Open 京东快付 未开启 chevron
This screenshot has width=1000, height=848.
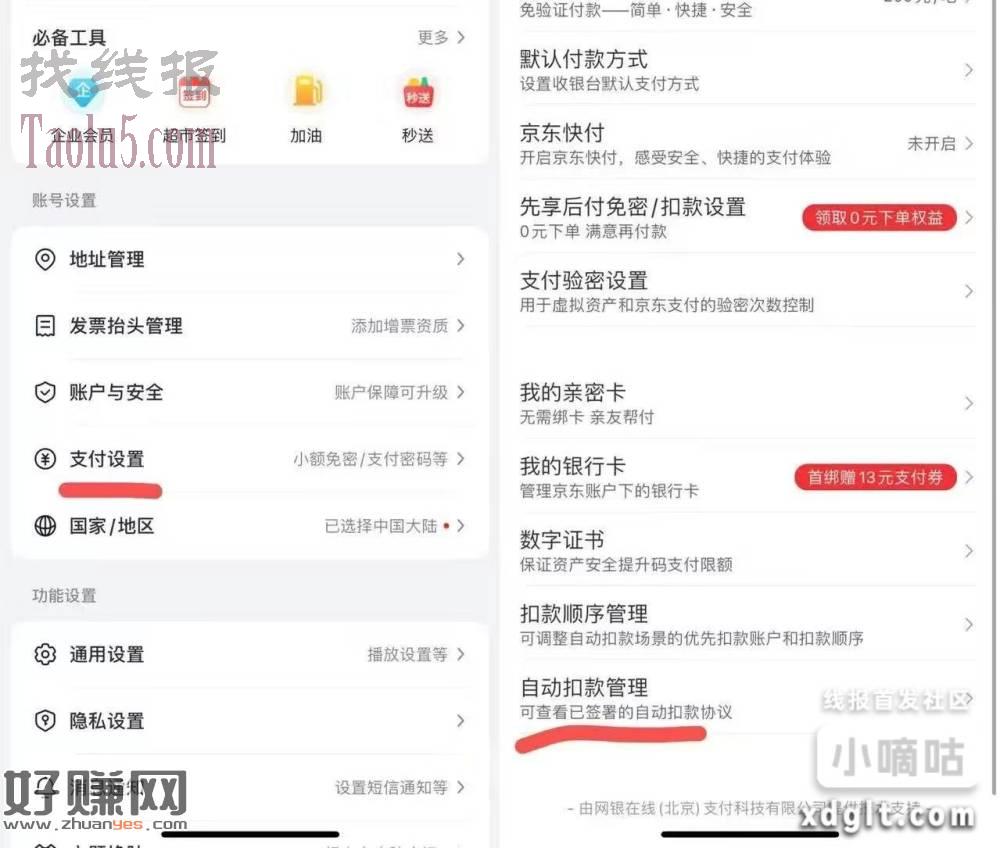(968, 143)
